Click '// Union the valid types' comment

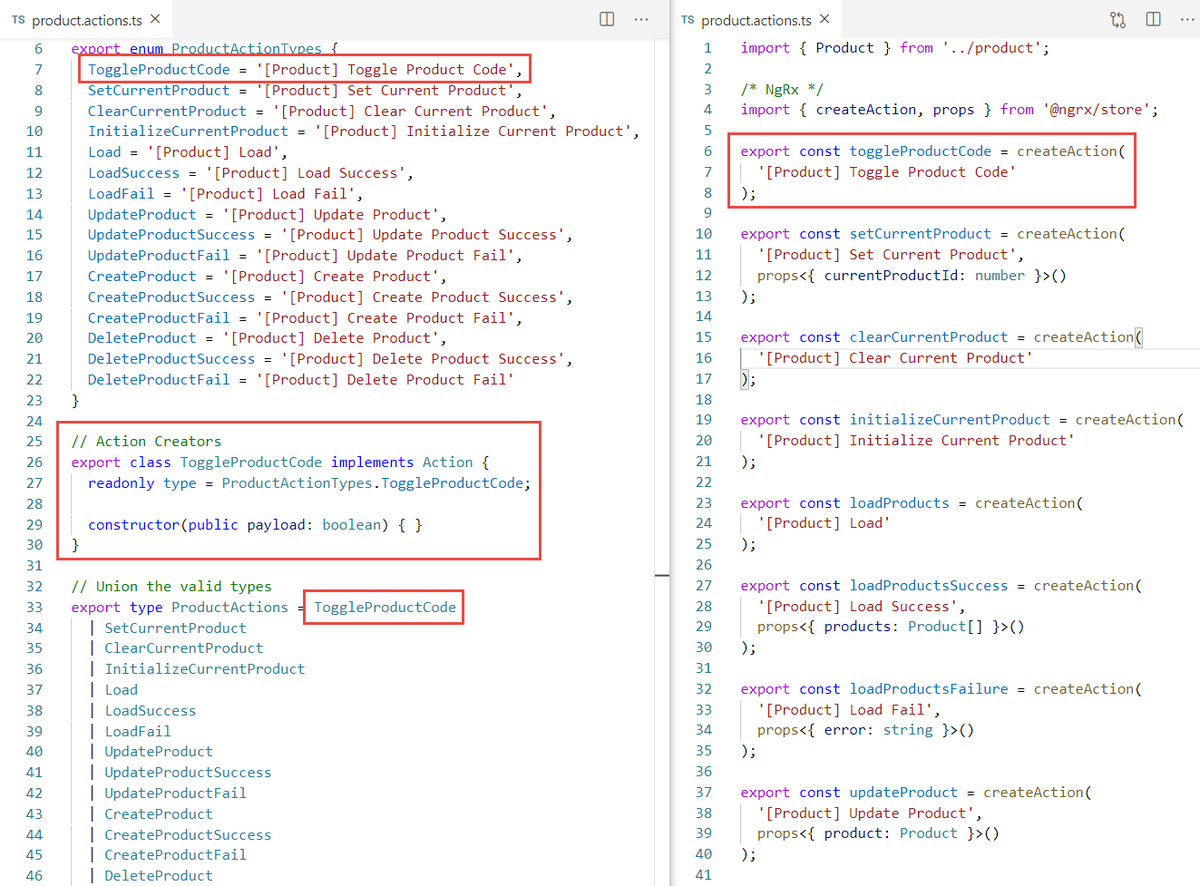click(x=171, y=586)
